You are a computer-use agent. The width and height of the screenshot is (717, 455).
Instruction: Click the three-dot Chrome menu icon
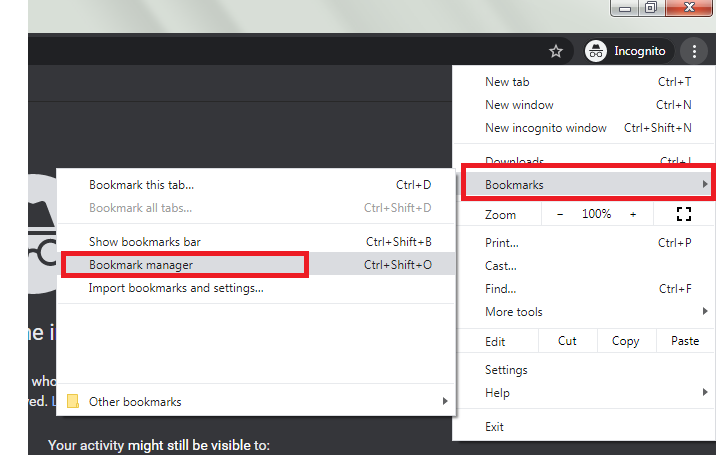(x=693, y=51)
